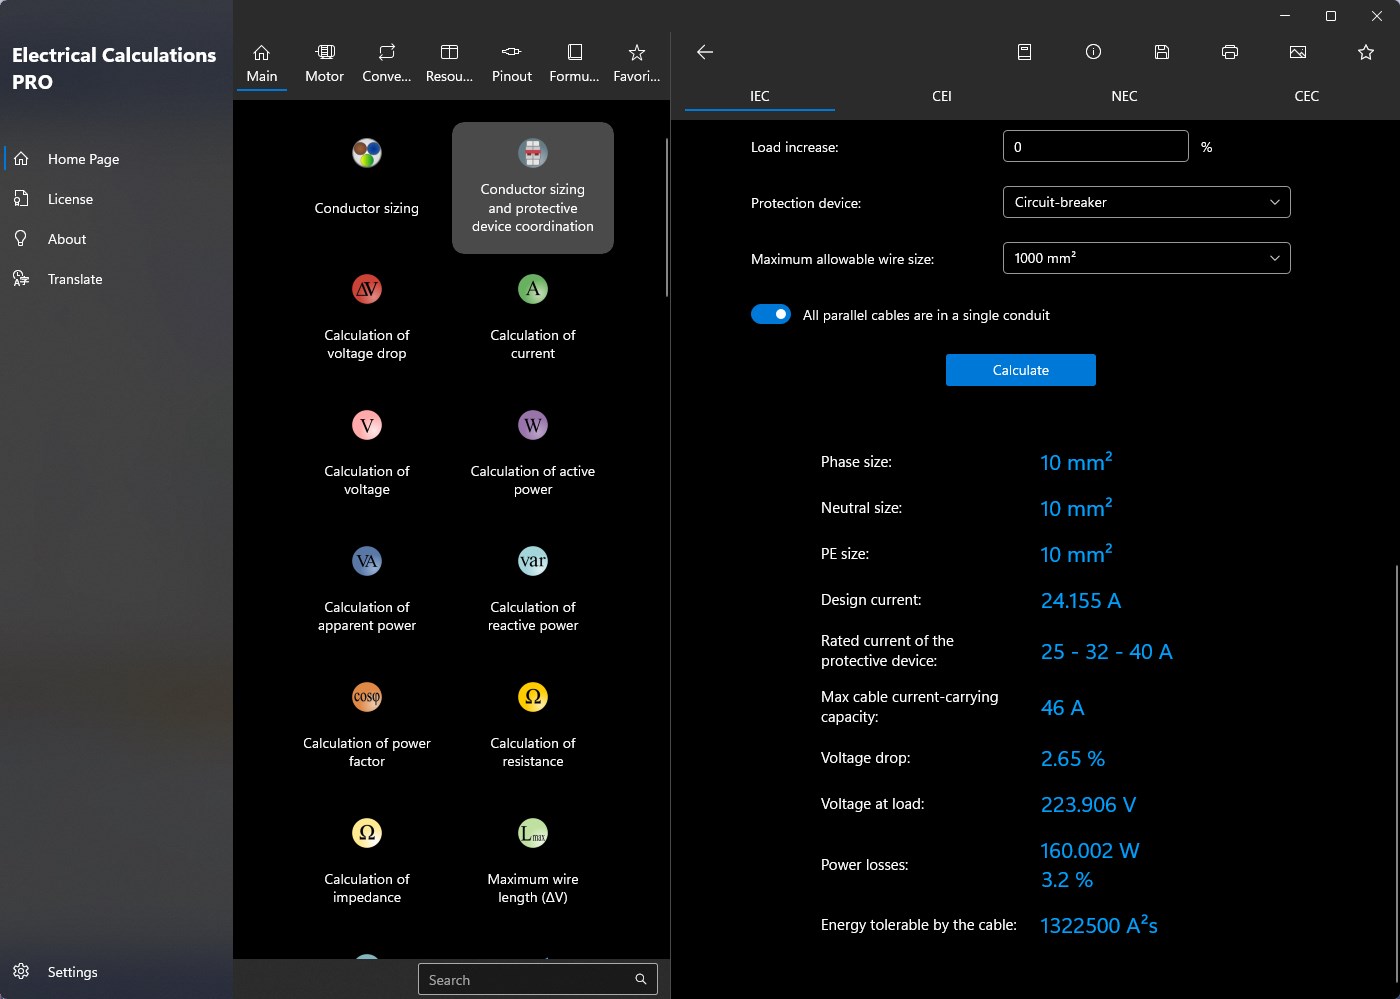Click the Calculate button
The image size is (1400, 999).
[1021, 370]
